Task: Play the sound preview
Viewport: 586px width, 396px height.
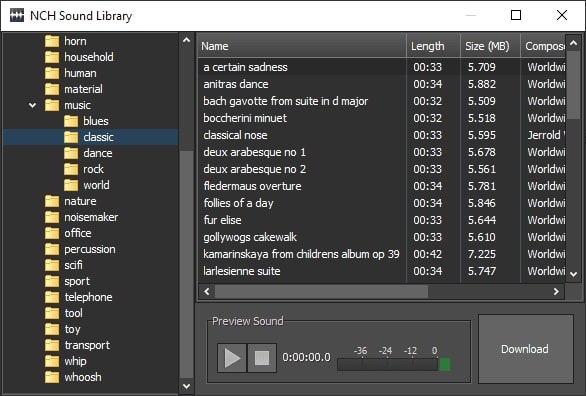Action: [232, 358]
